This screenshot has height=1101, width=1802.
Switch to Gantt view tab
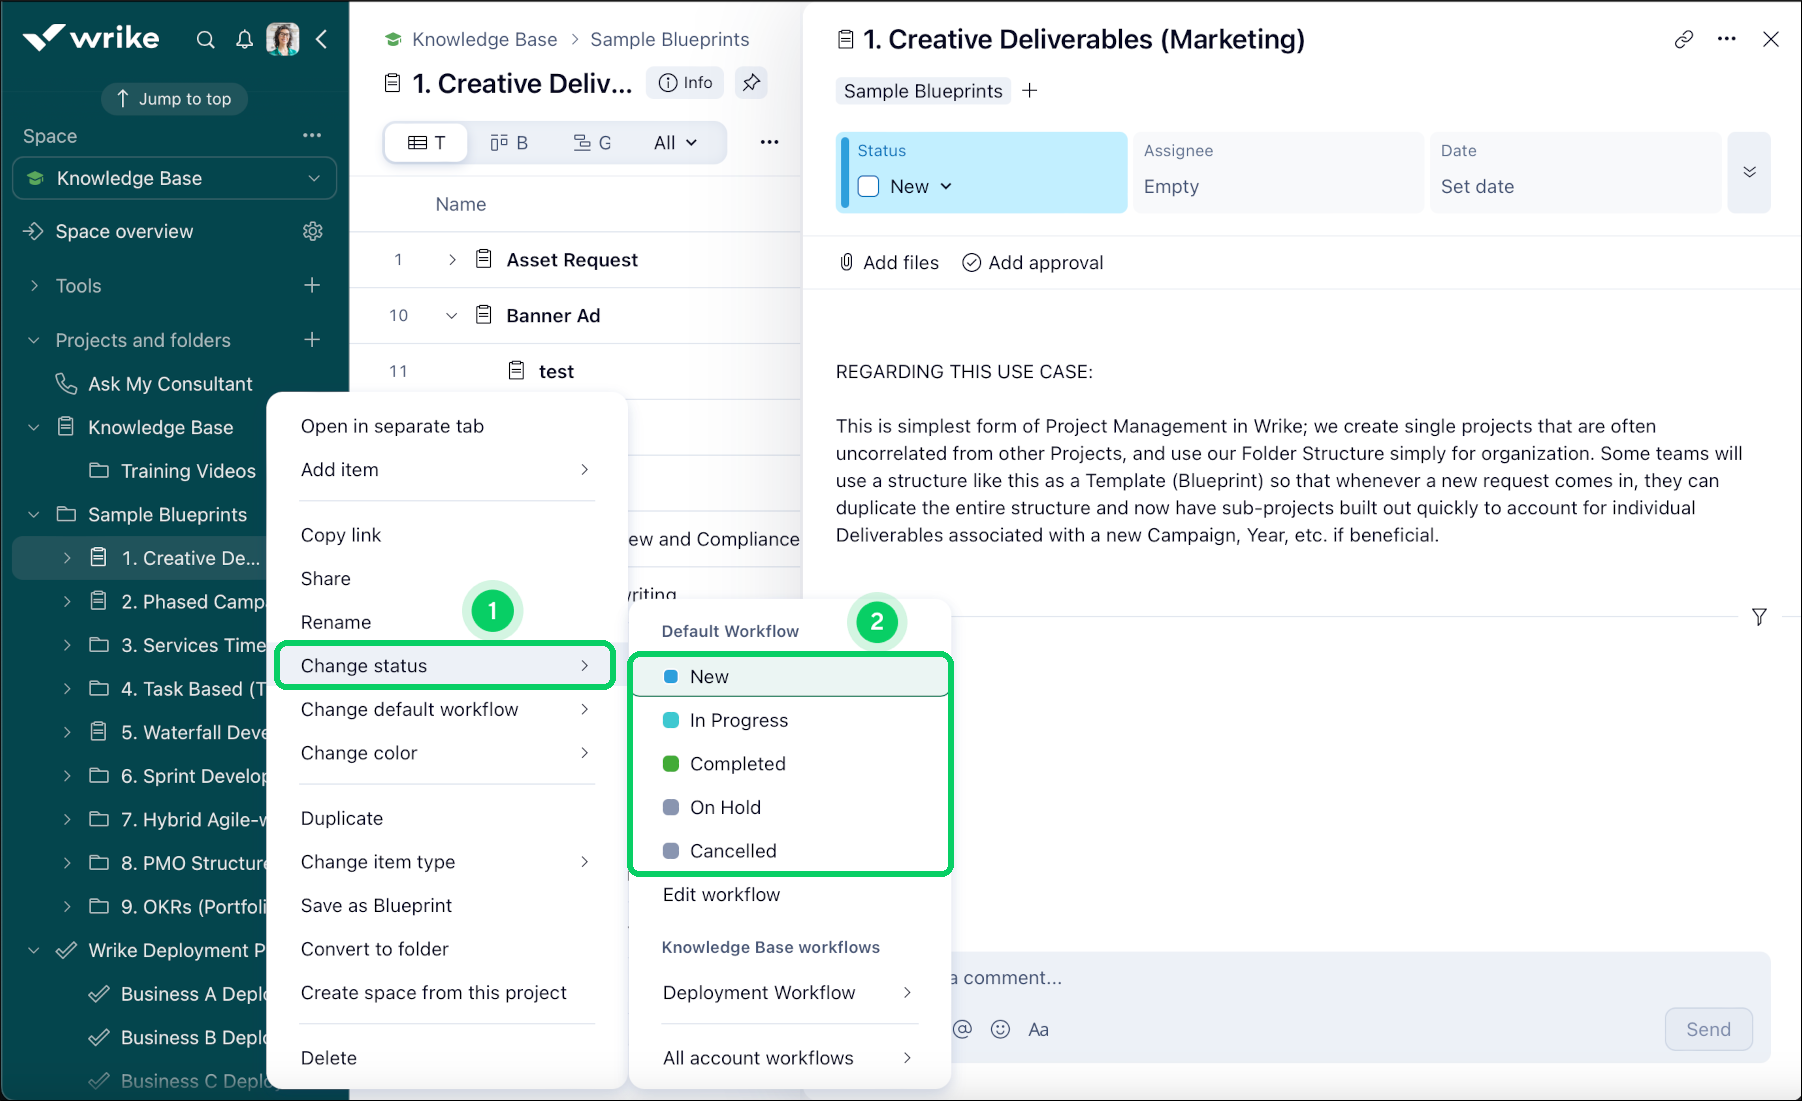592,143
